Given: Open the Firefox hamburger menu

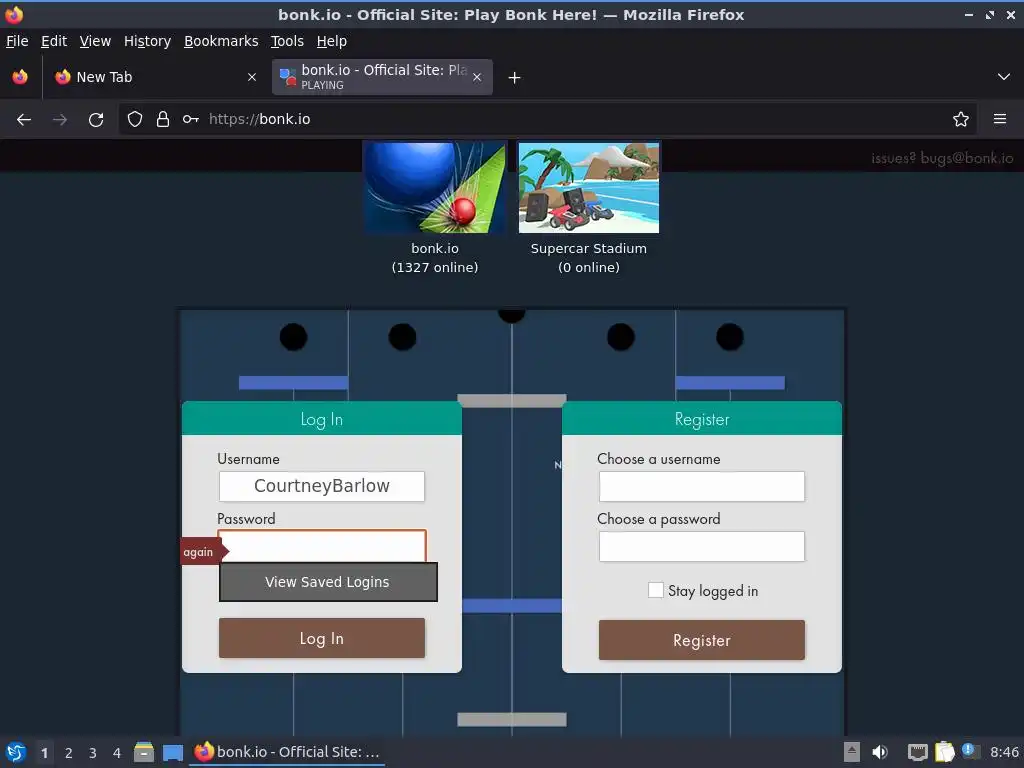Looking at the screenshot, I should 1000,119.
